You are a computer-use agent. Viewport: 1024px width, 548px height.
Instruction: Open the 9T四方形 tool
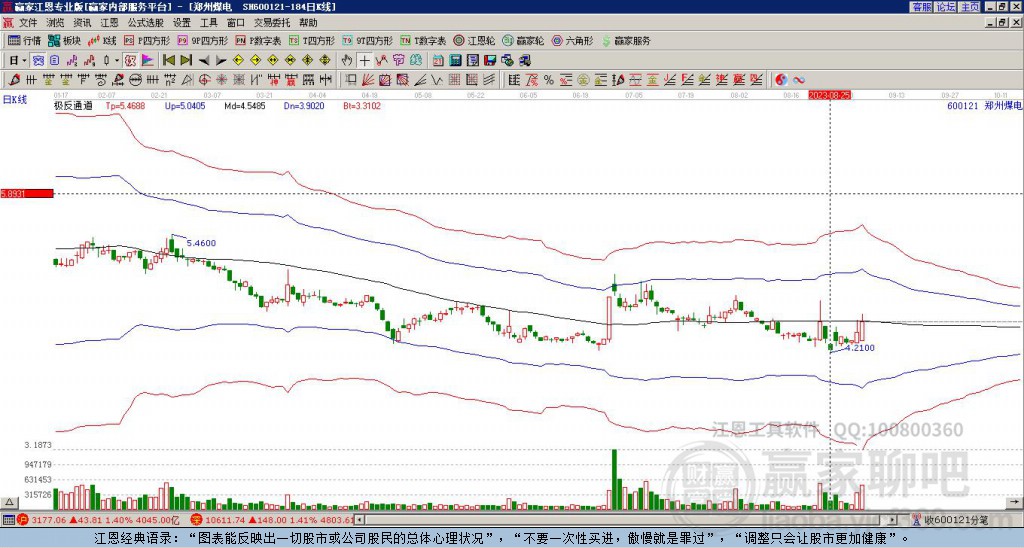[368, 40]
